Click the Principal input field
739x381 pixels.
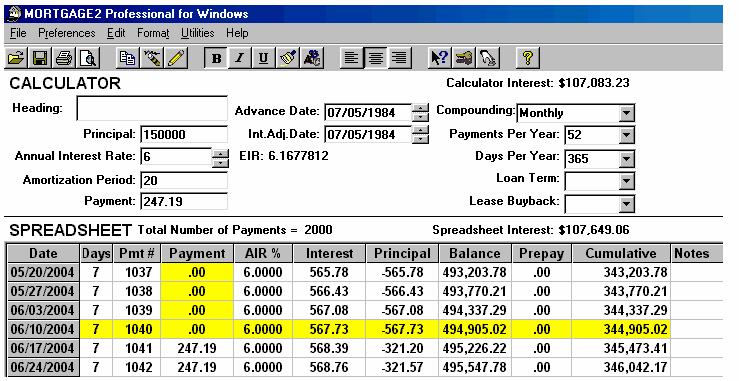click(x=184, y=134)
